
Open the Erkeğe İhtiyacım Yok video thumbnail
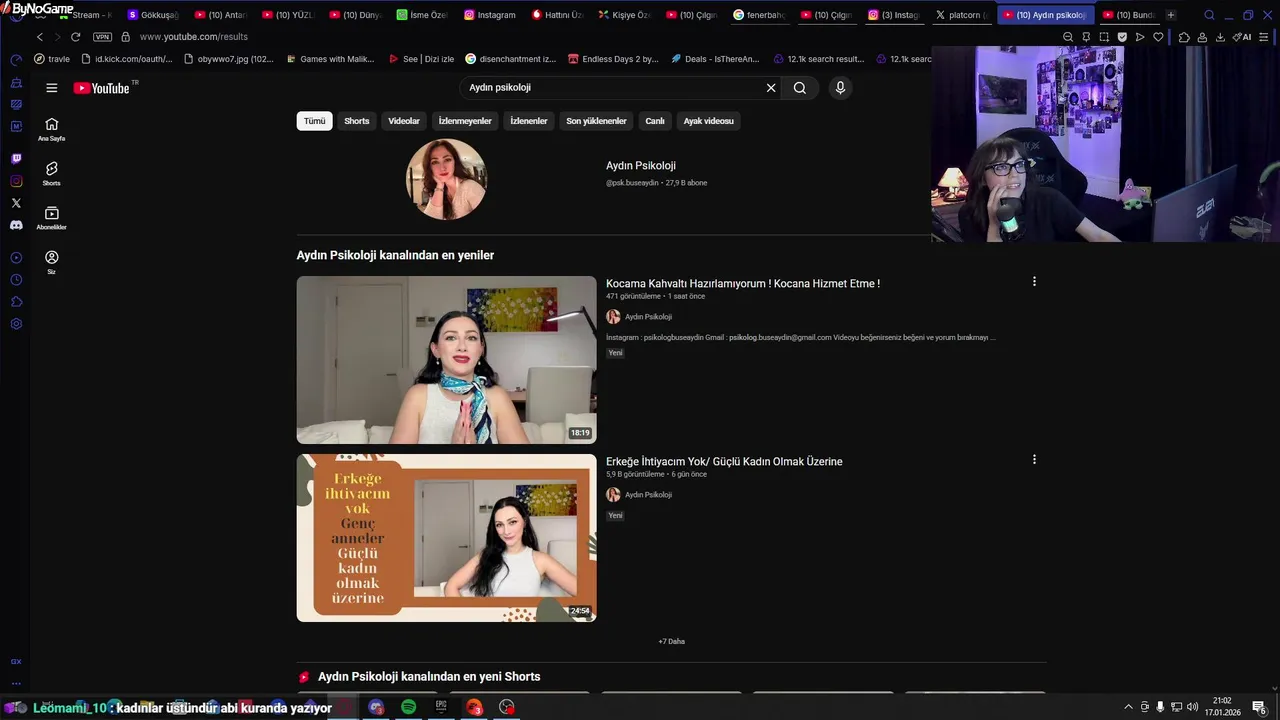point(446,538)
